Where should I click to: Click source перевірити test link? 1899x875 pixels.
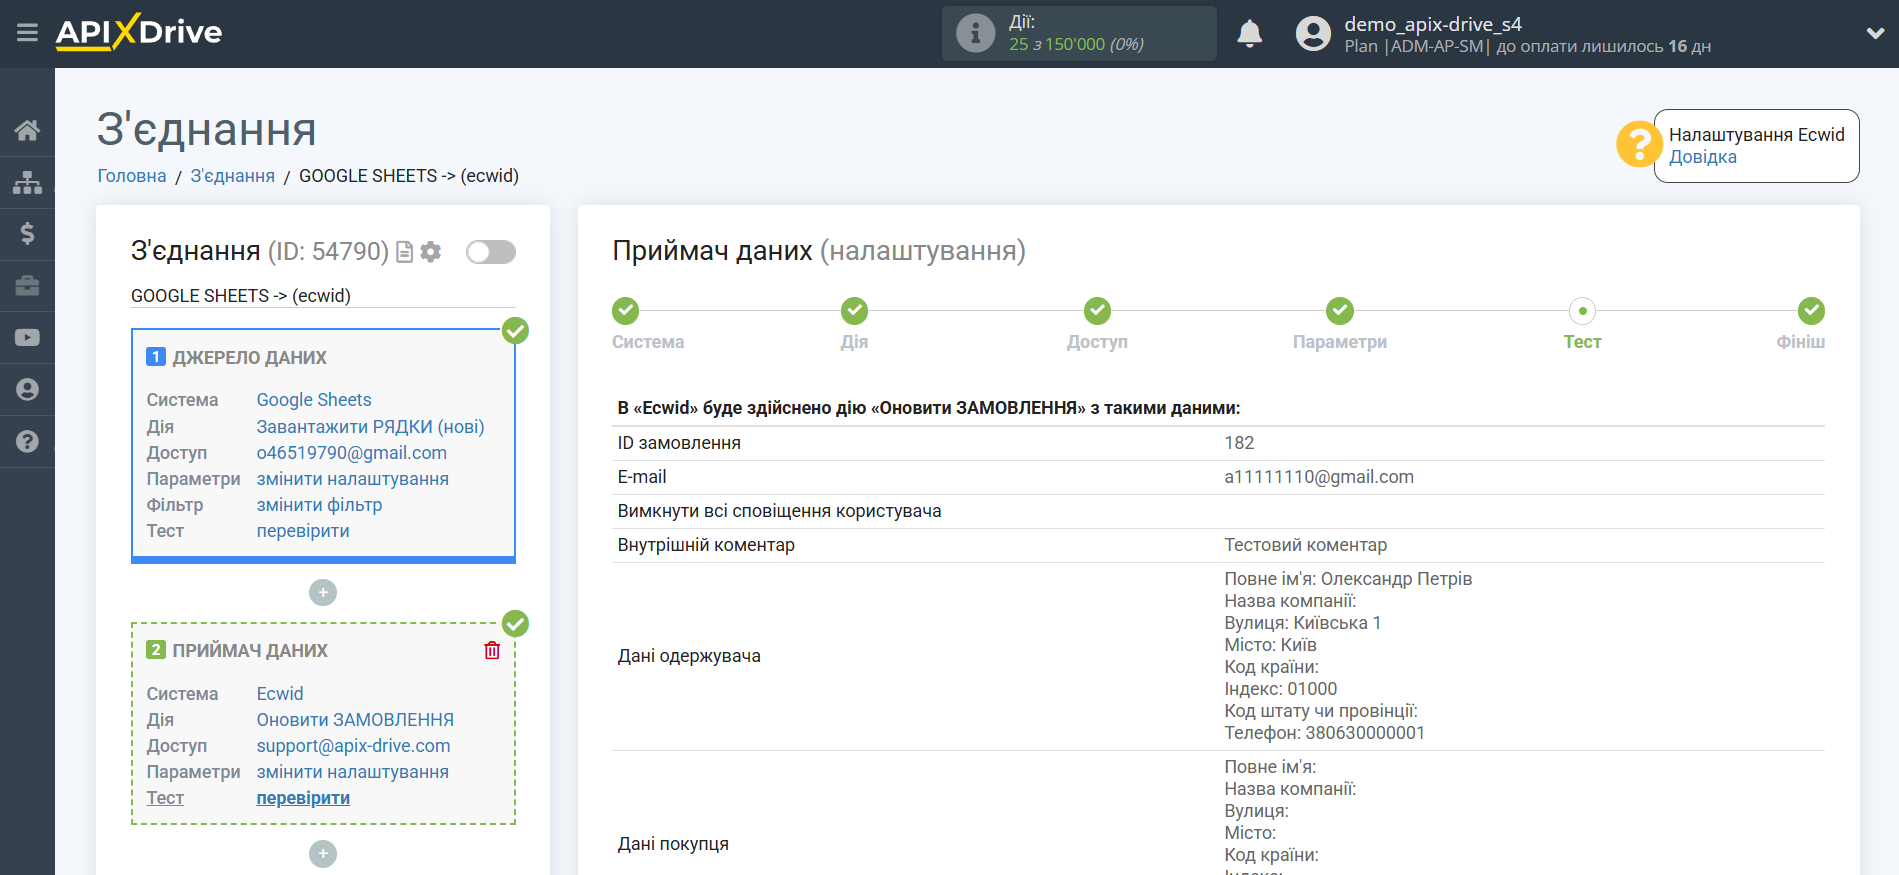303,531
